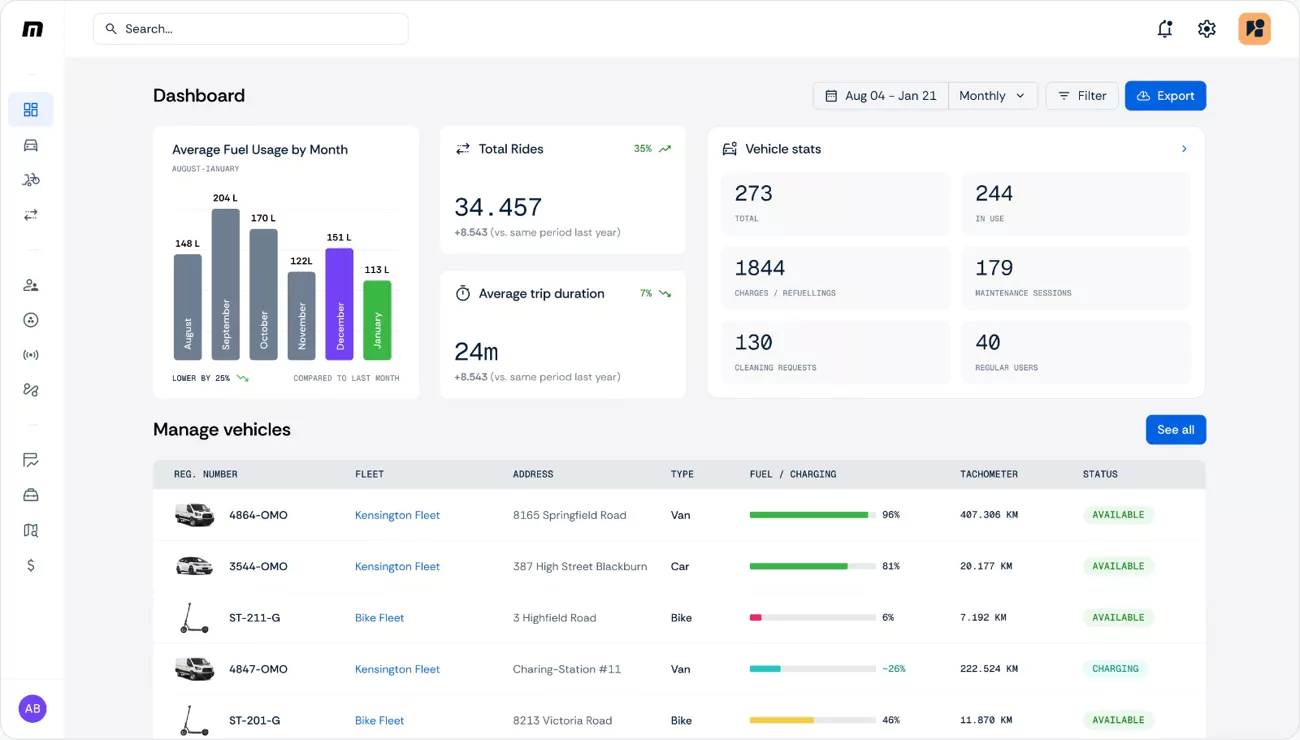The image size is (1300, 740).
Task: Open the settings gear icon
Action: pyautogui.click(x=1206, y=28)
